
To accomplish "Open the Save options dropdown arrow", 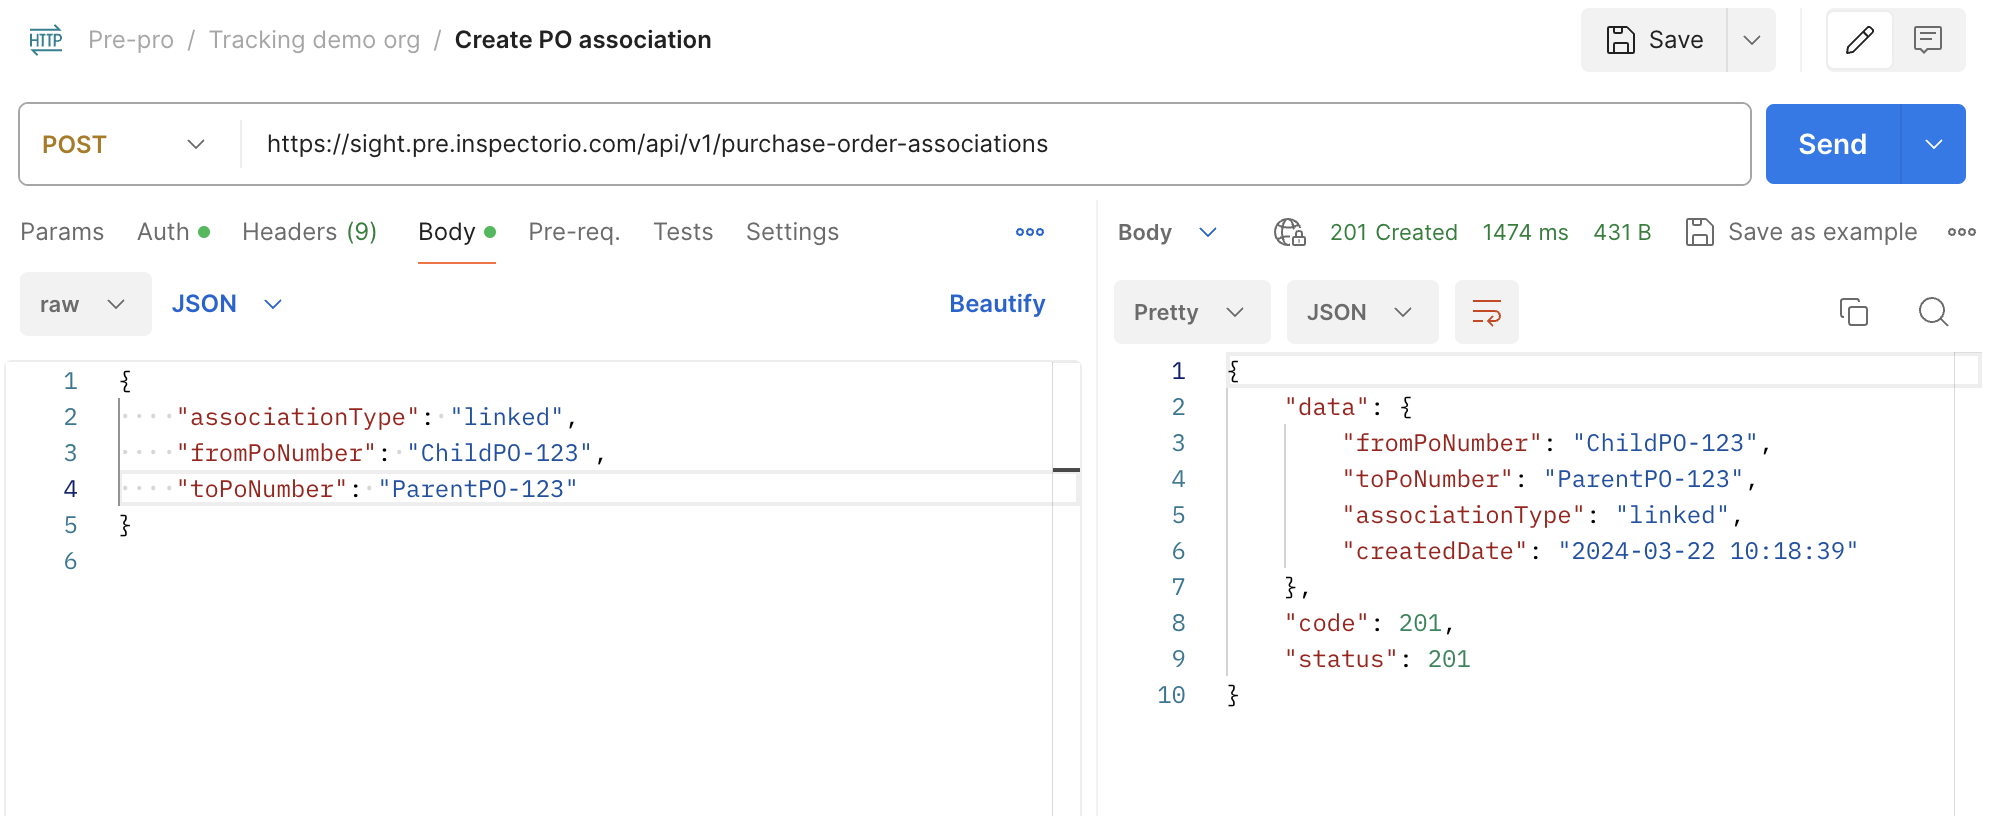I will (1752, 40).
